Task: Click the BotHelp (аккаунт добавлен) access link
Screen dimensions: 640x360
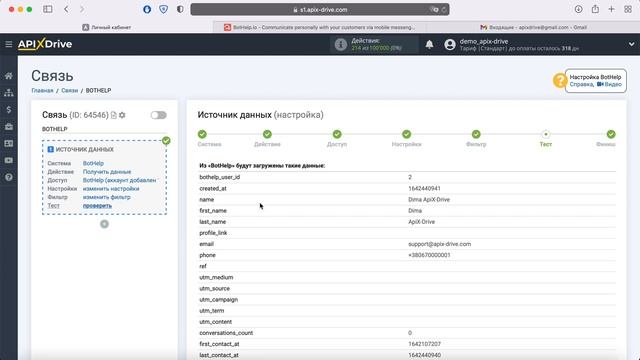Action: coord(119,180)
